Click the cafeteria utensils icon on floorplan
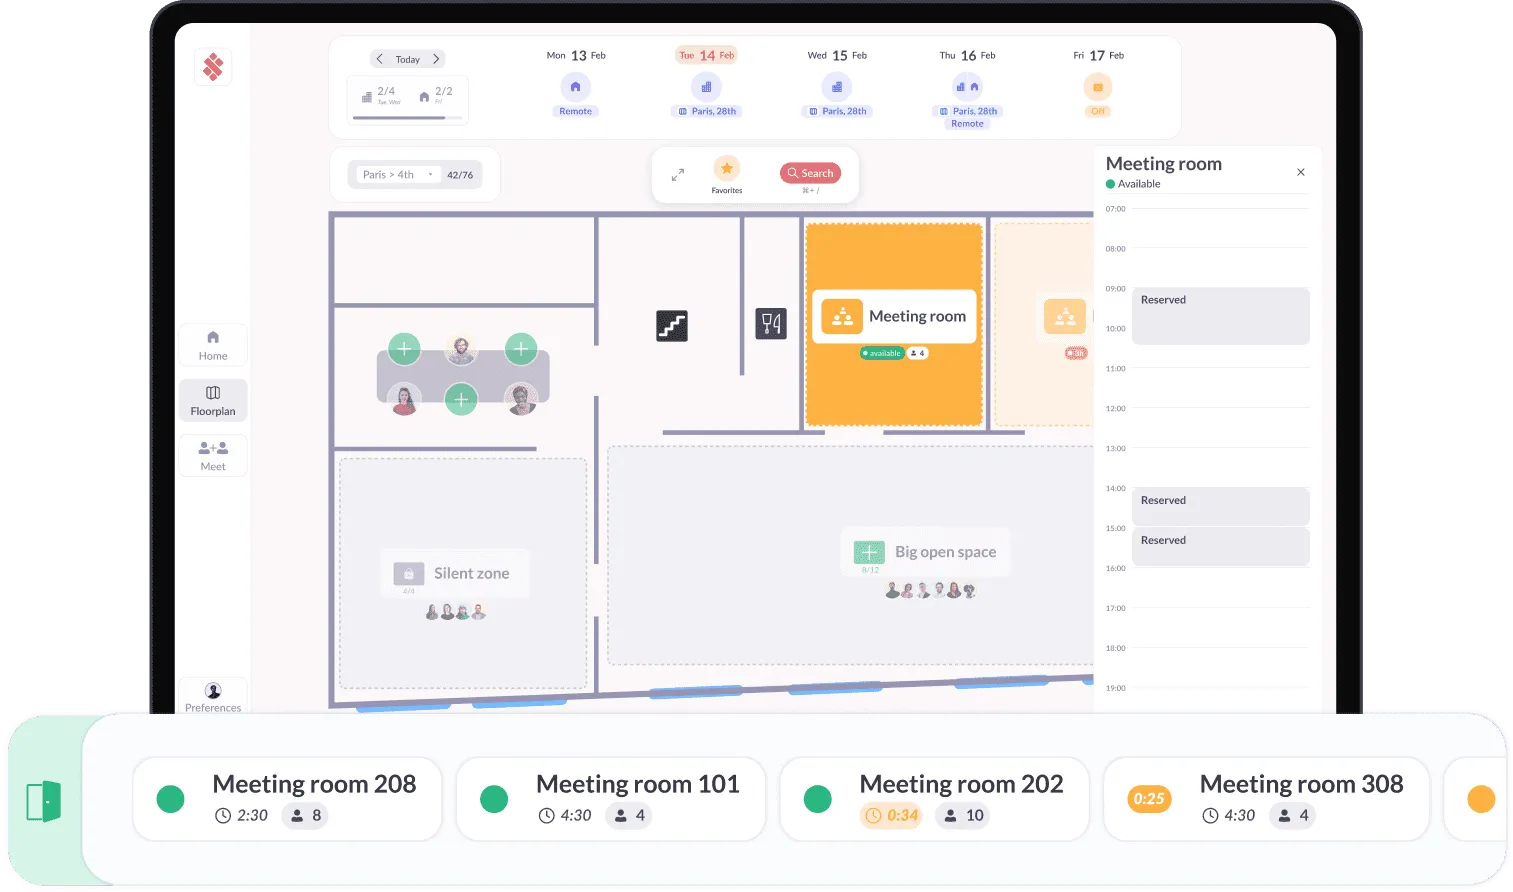 coord(771,323)
